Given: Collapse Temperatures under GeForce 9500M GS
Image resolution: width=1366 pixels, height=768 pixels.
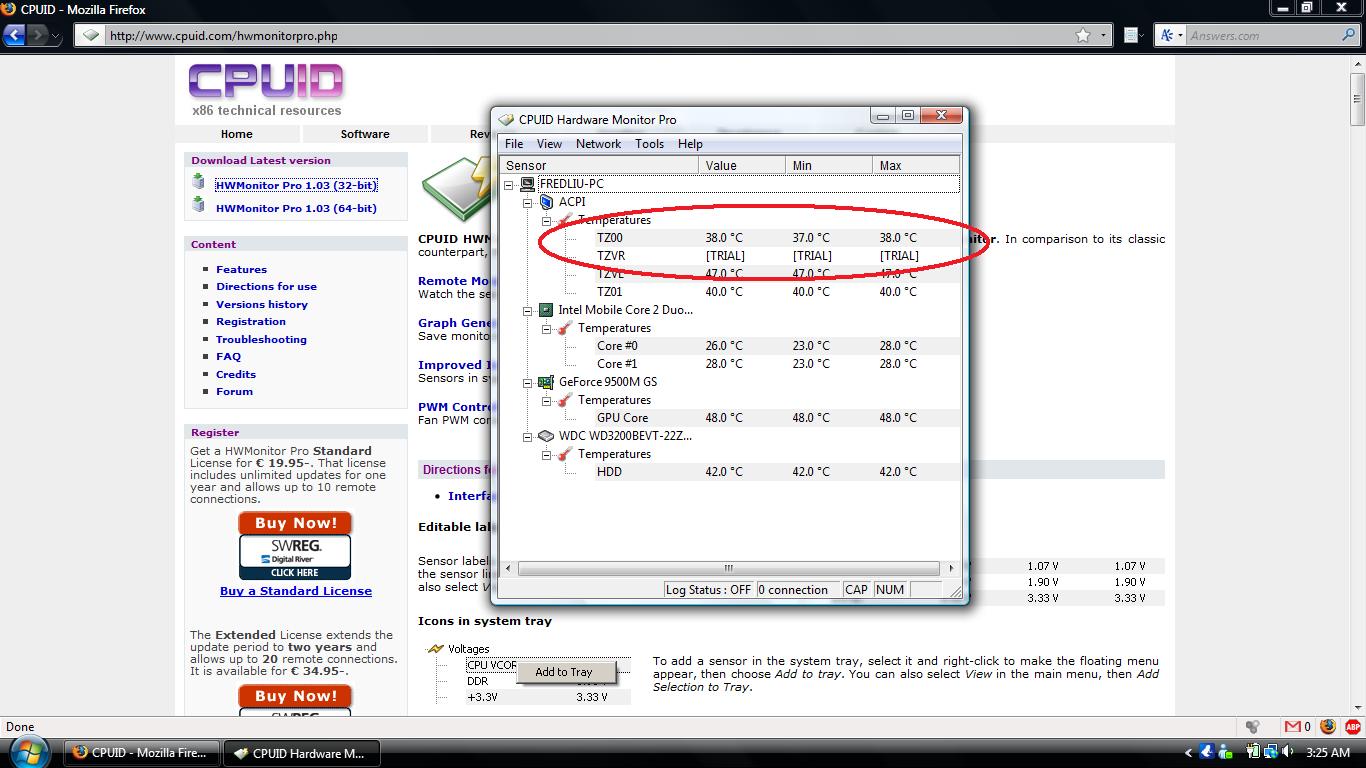Looking at the screenshot, I should [546, 400].
